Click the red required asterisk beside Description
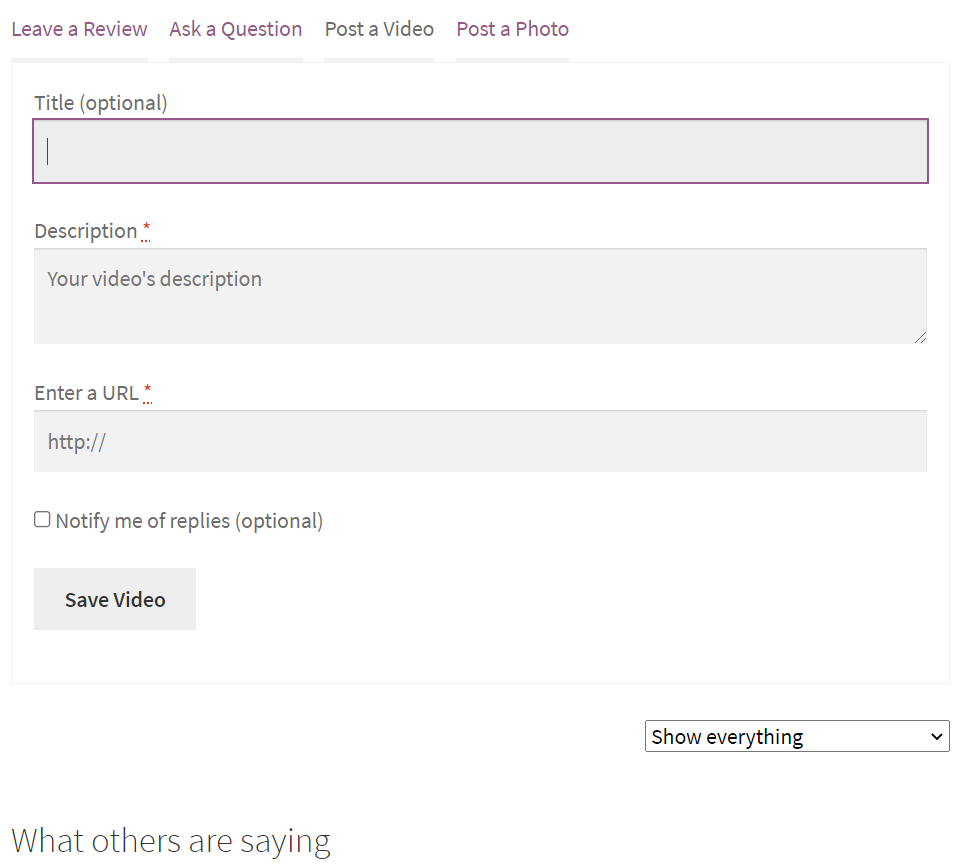The width and height of the screenshot is (958, 868). click(x=146, y=230)
